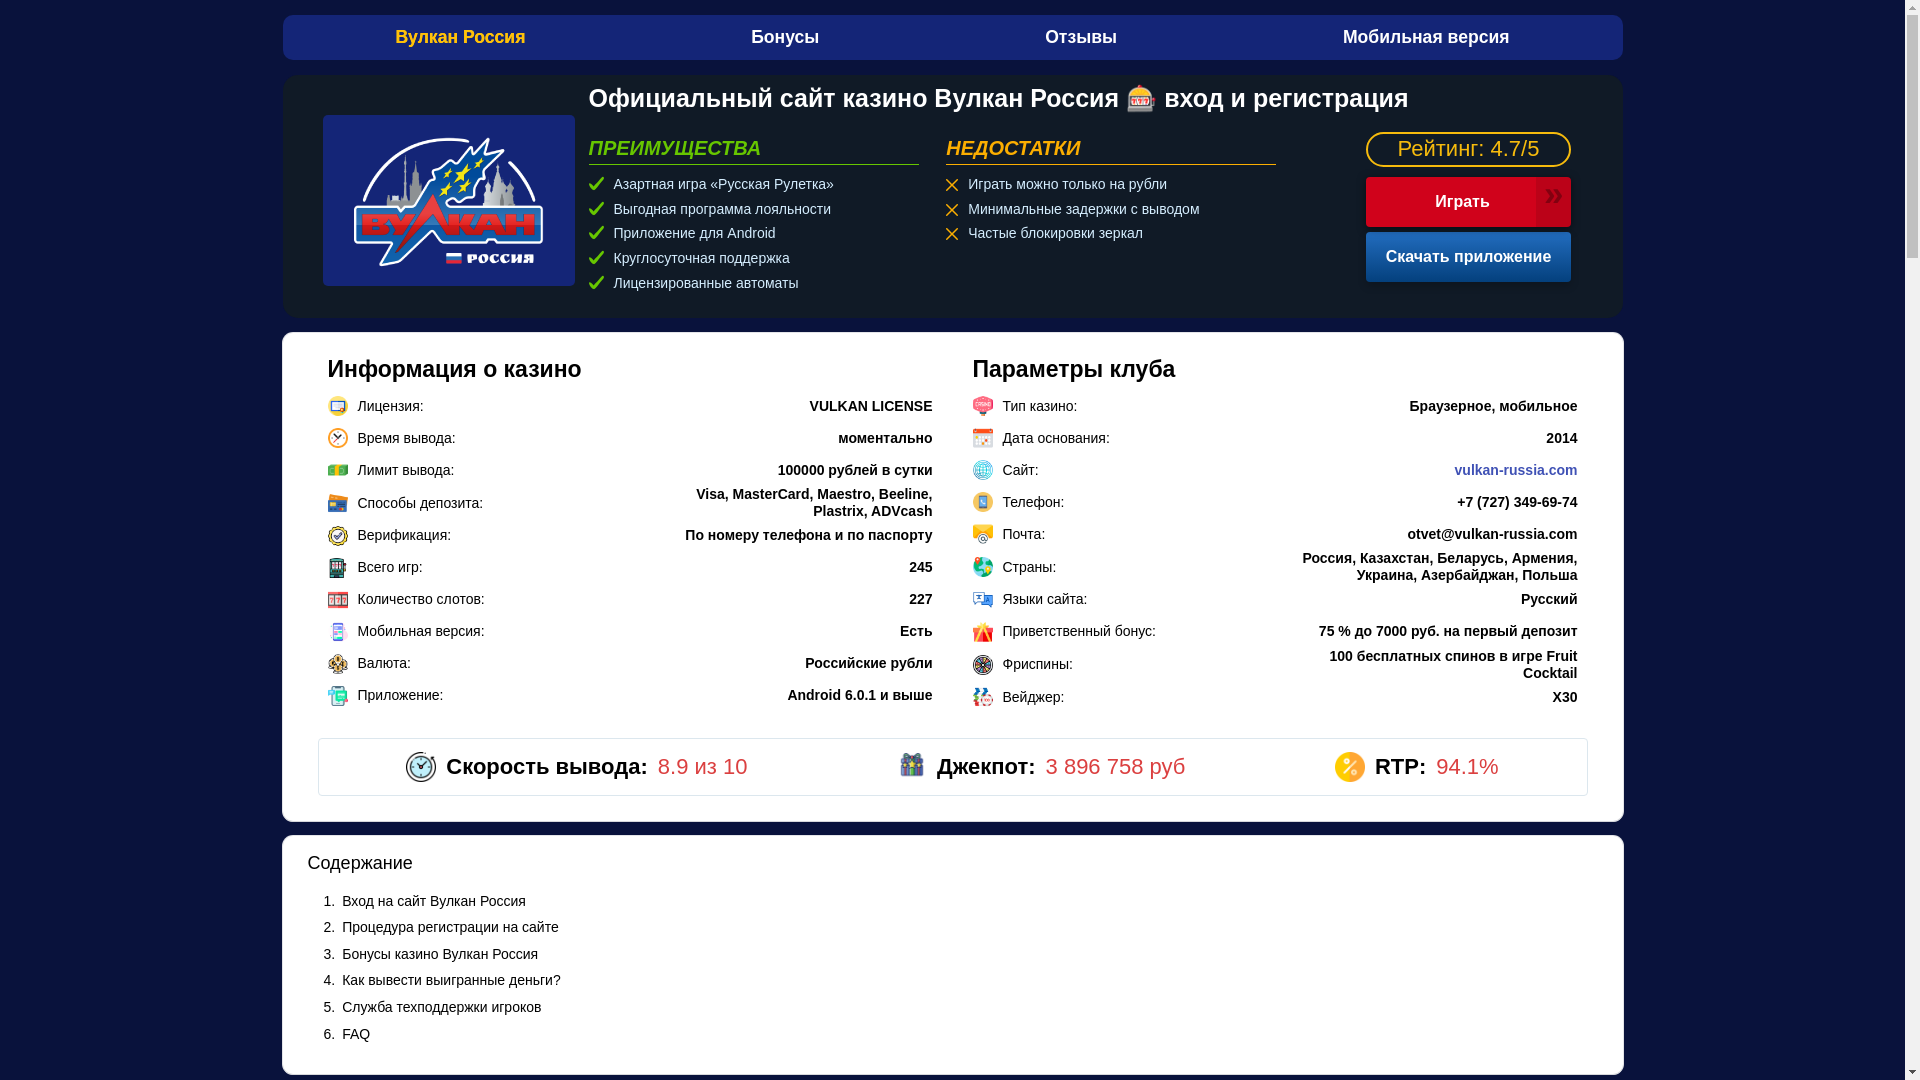The height and width of the screenshot is (1080, 1920).
Task: Click the reels icon next to Количество слотов
Action: (338, 599)
